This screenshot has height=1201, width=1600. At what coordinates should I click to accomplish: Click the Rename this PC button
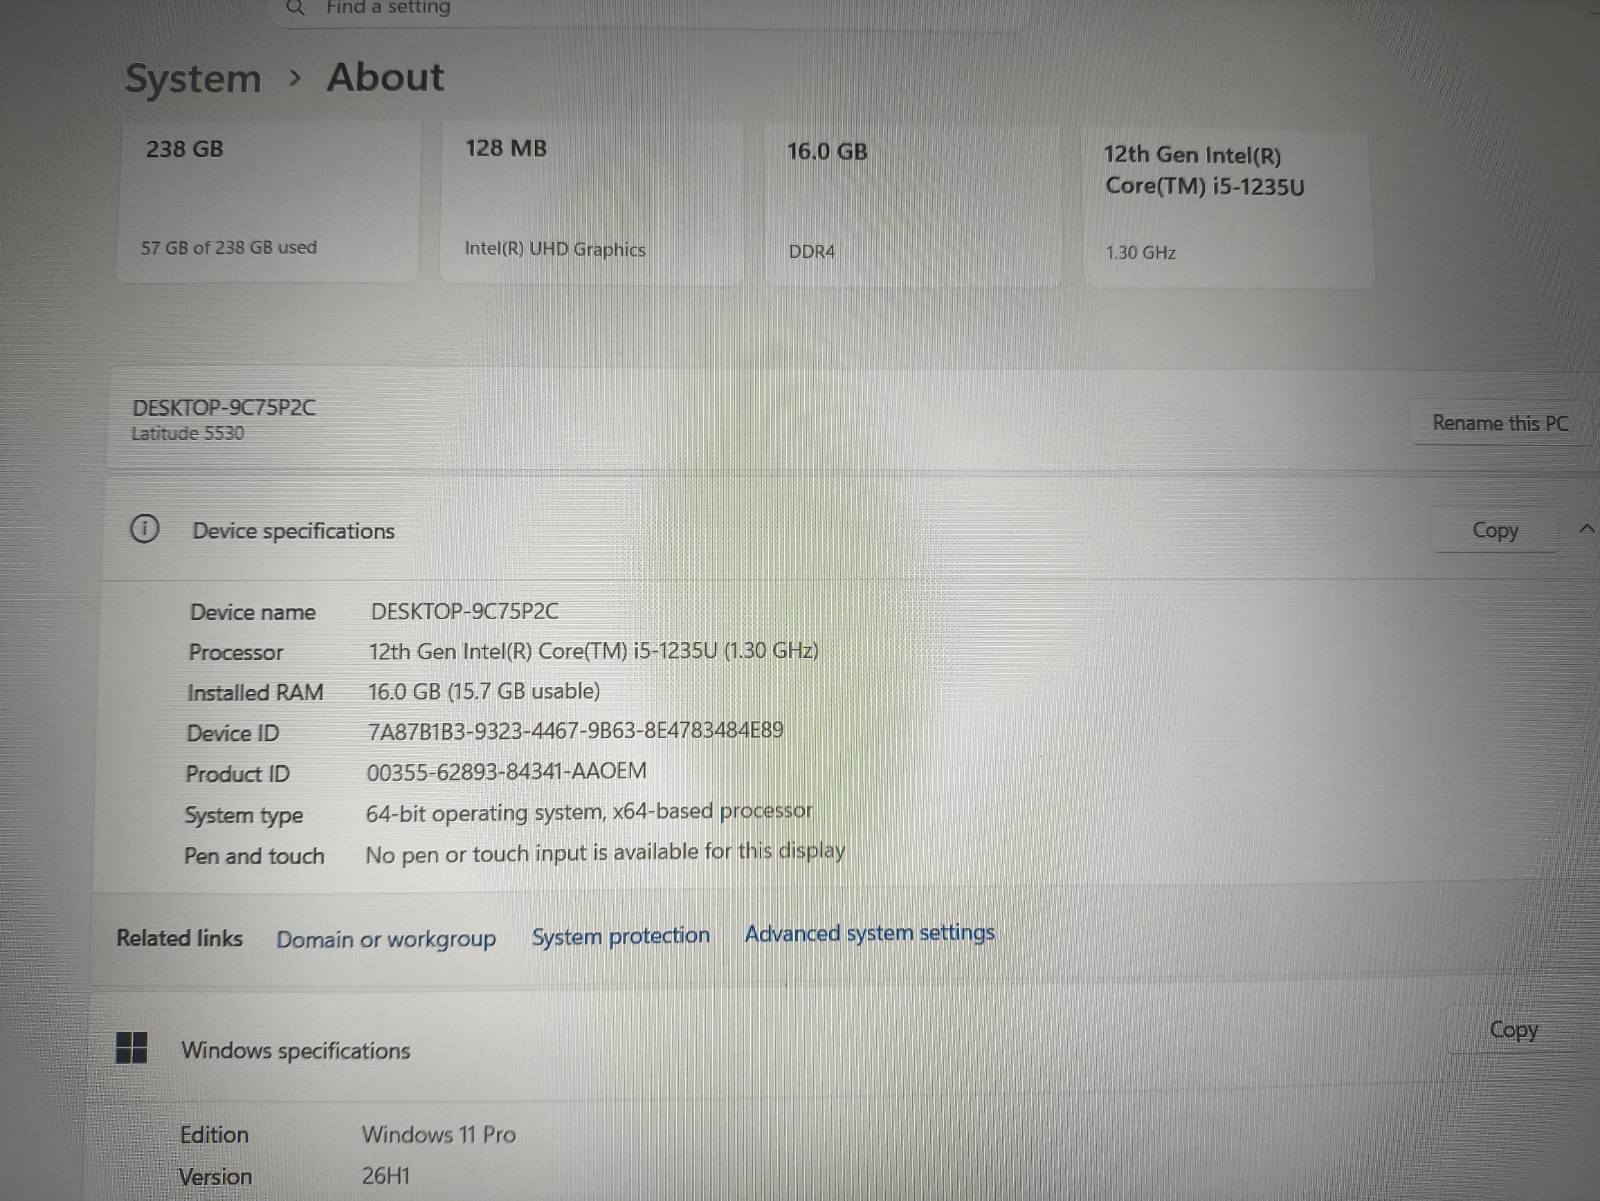click(x=1499, y=423)
